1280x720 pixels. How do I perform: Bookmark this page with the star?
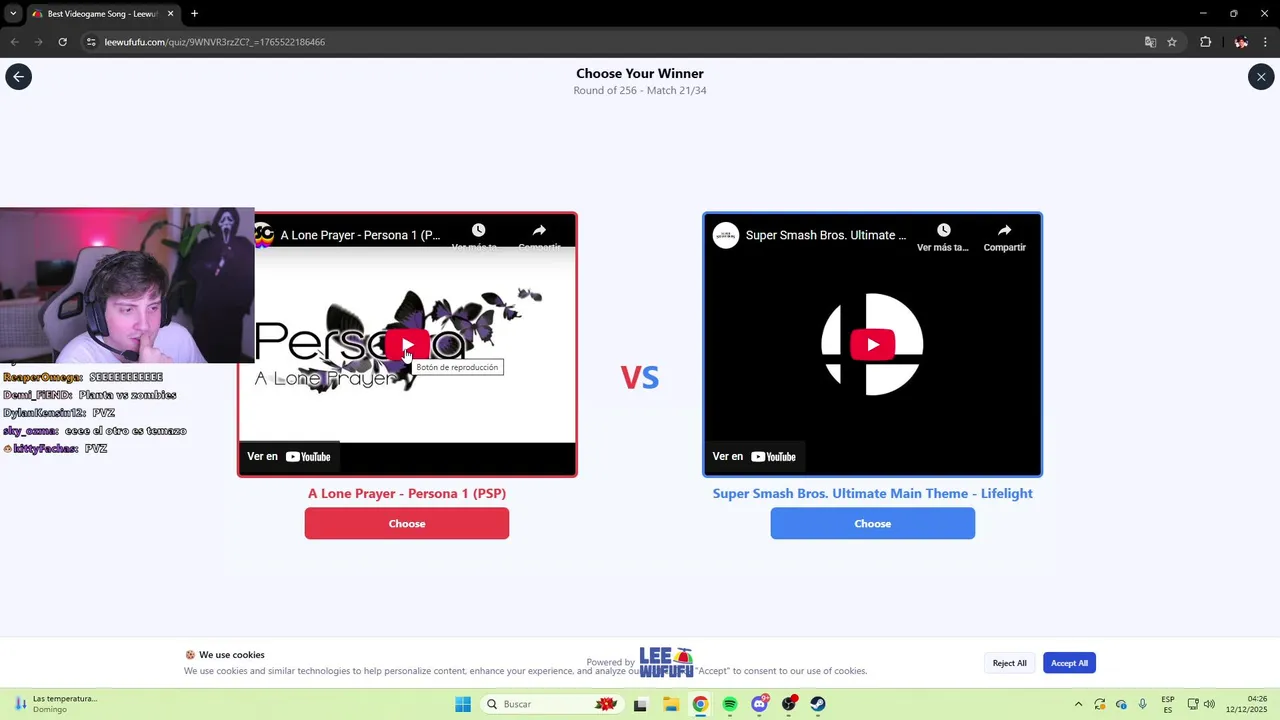click(1172, 42)
